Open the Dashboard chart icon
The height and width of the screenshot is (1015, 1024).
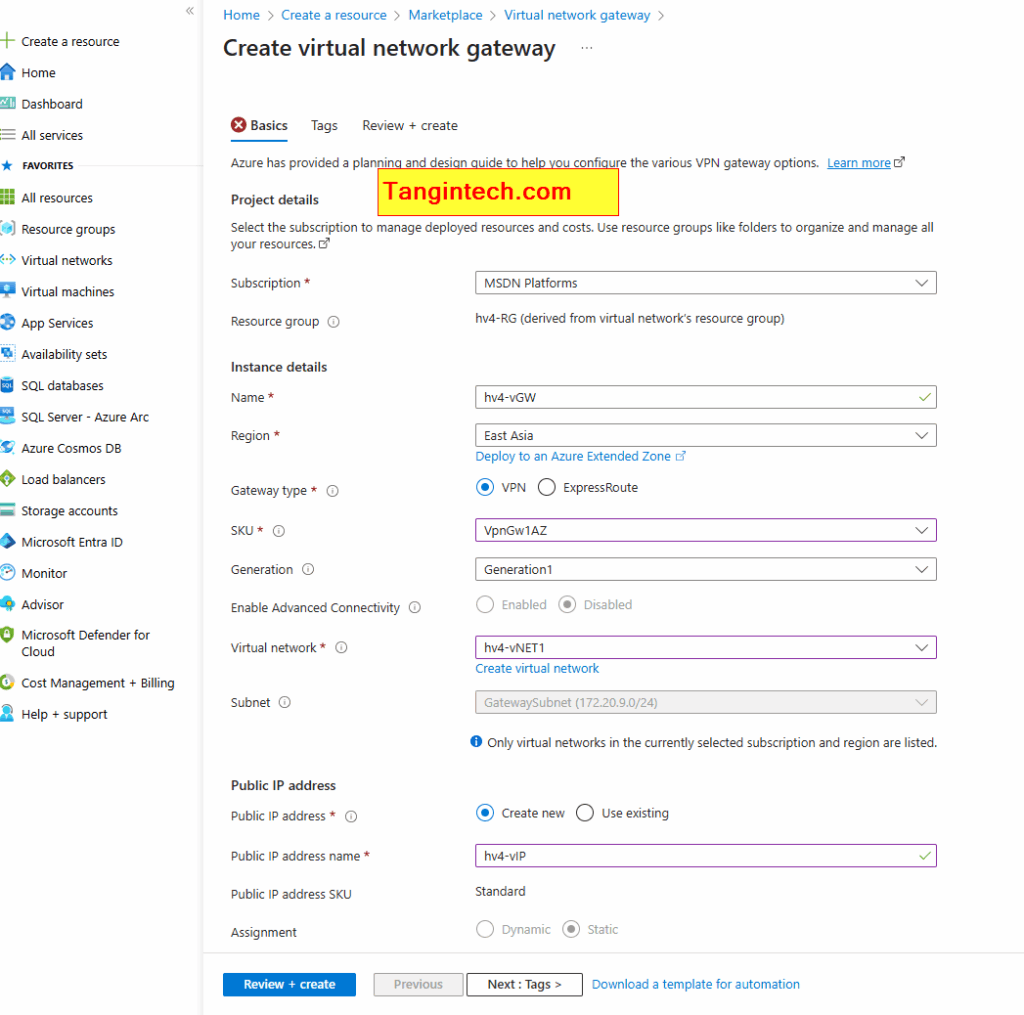7,103
